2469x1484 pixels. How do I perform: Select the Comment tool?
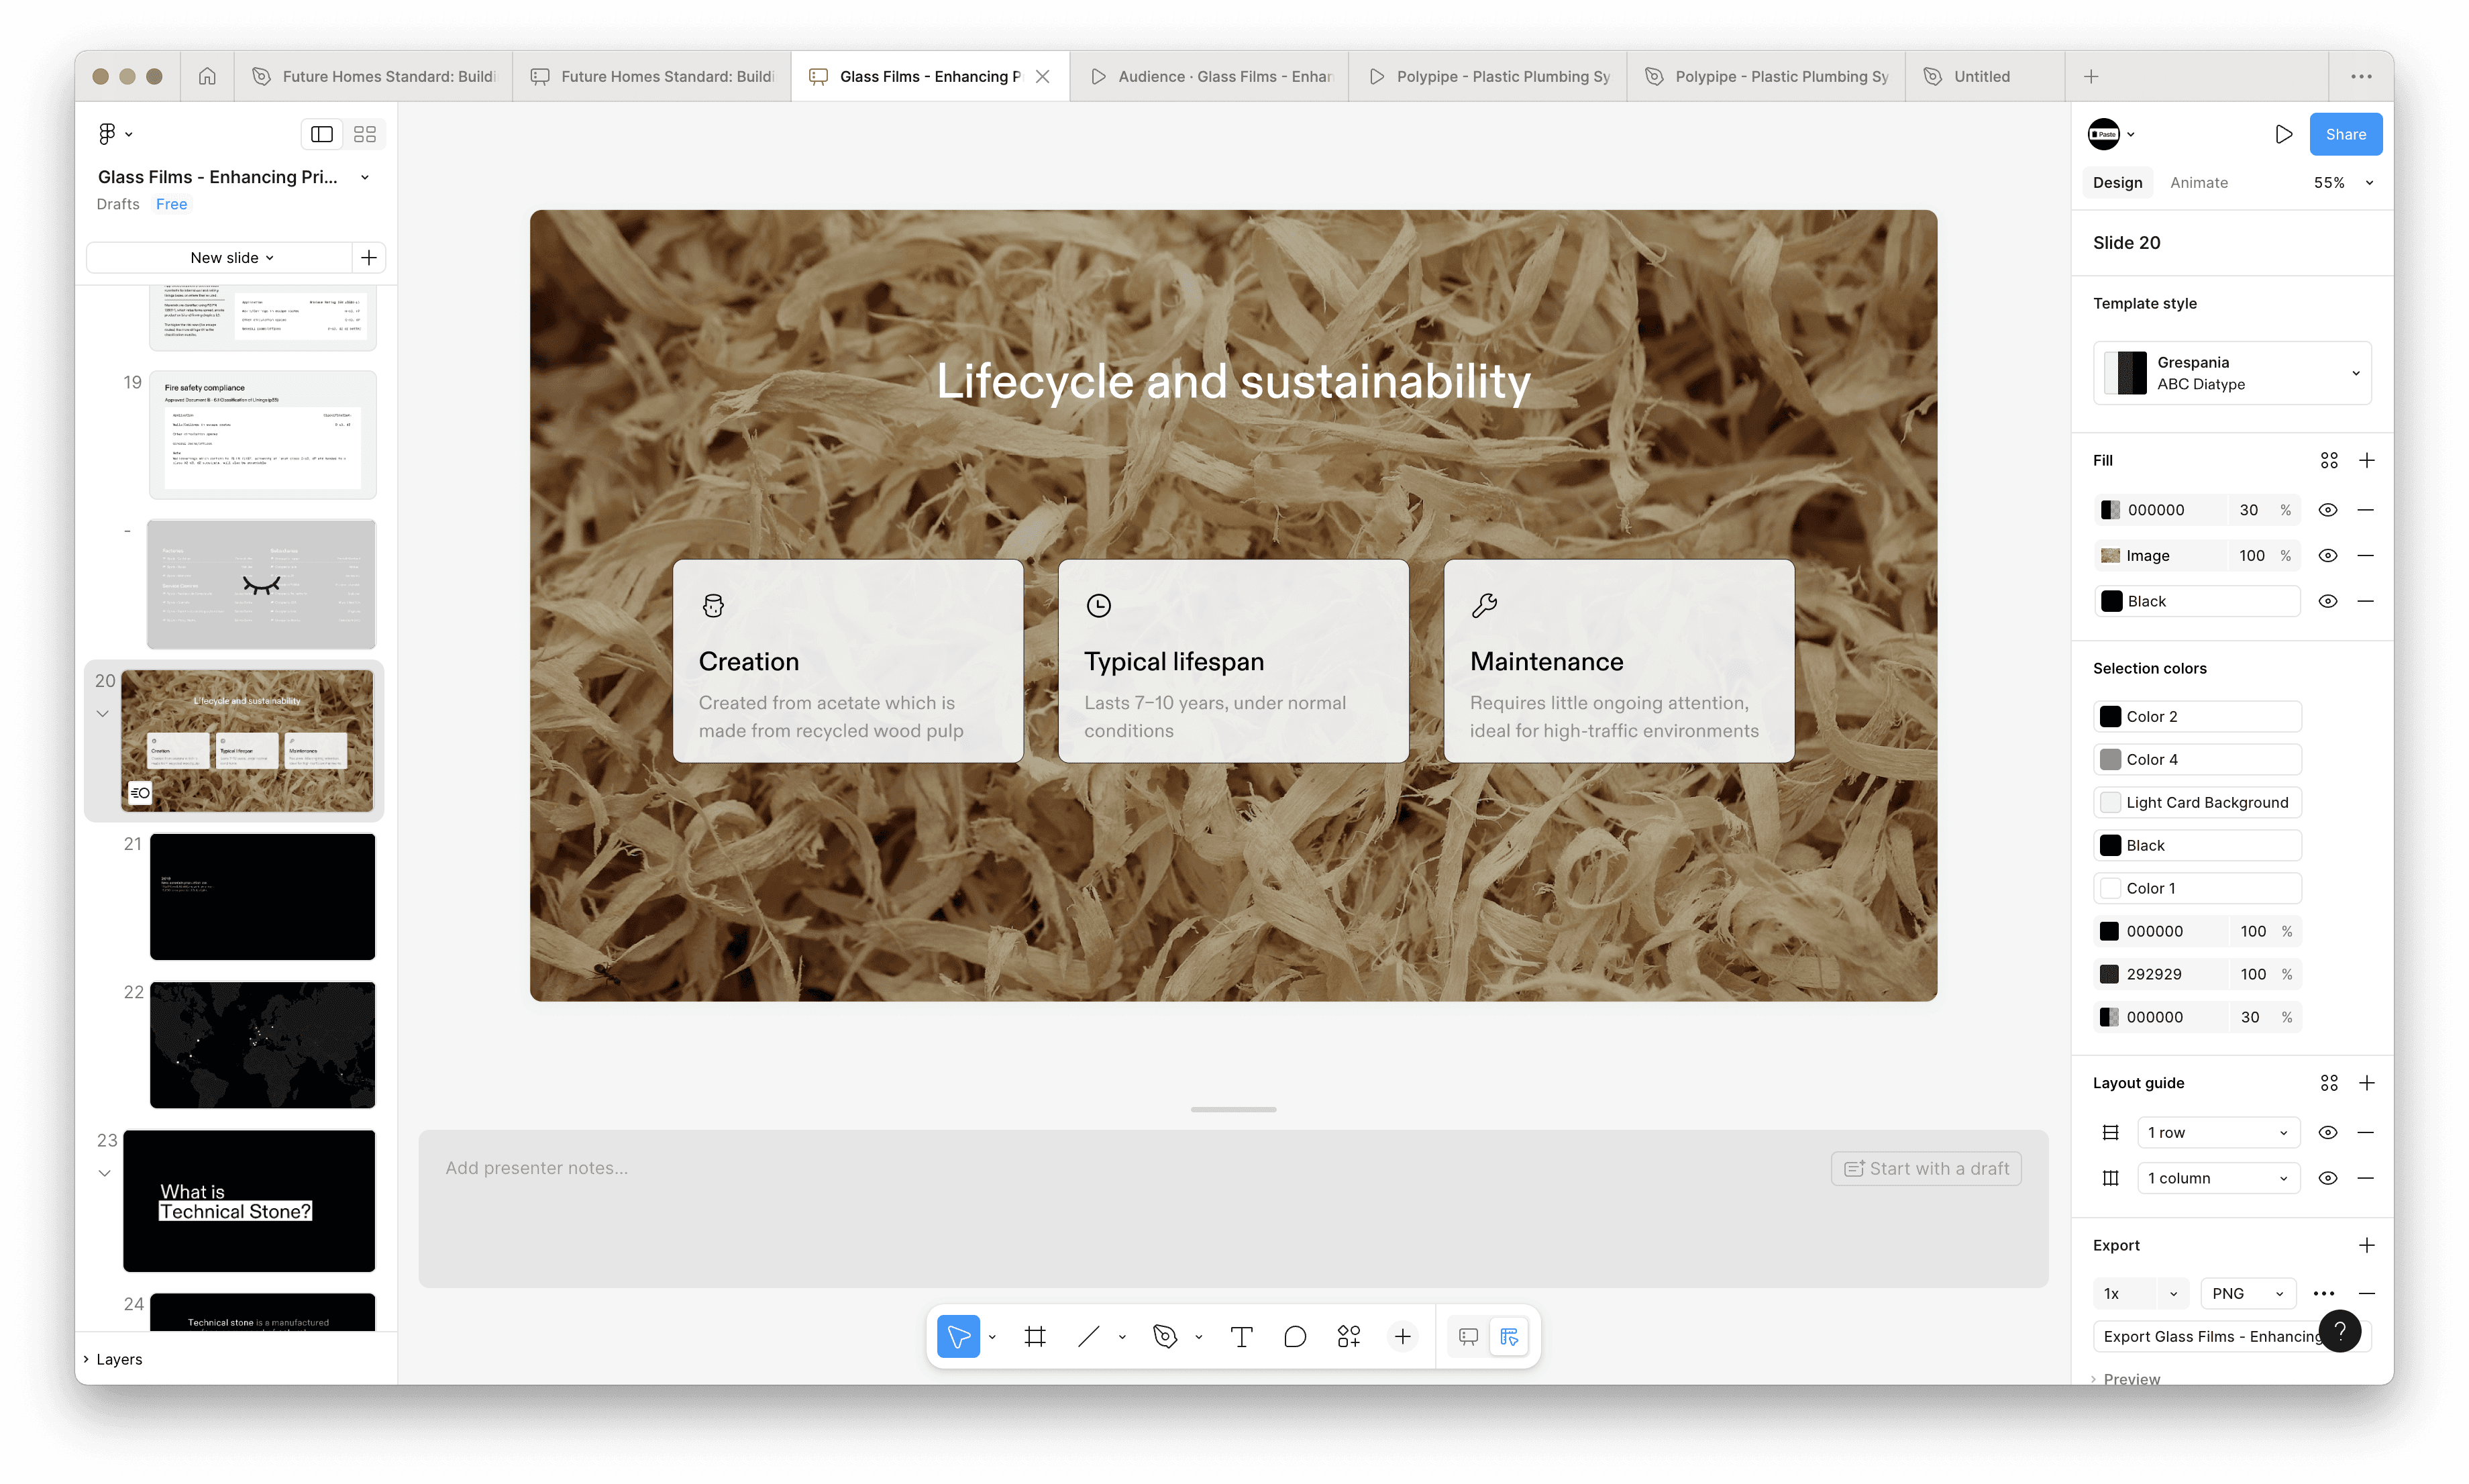(x=1295, y=1336)
